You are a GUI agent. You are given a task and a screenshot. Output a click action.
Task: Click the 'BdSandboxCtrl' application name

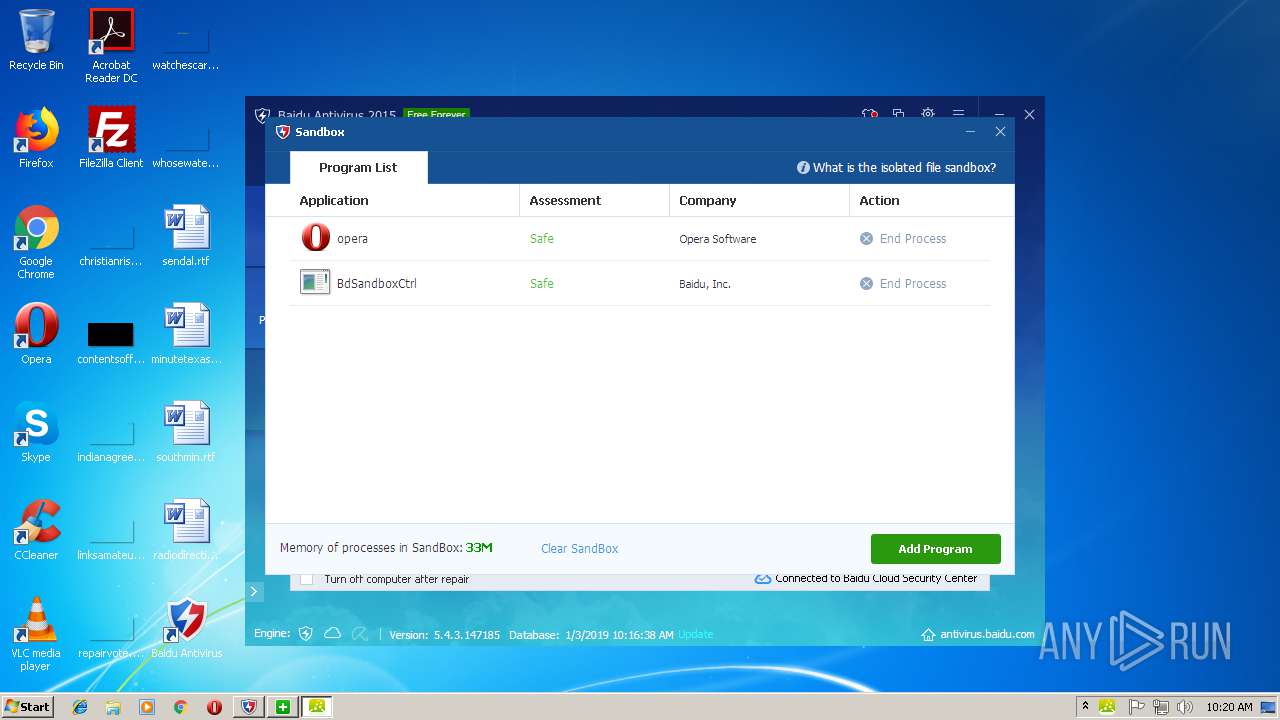point(376,284)
